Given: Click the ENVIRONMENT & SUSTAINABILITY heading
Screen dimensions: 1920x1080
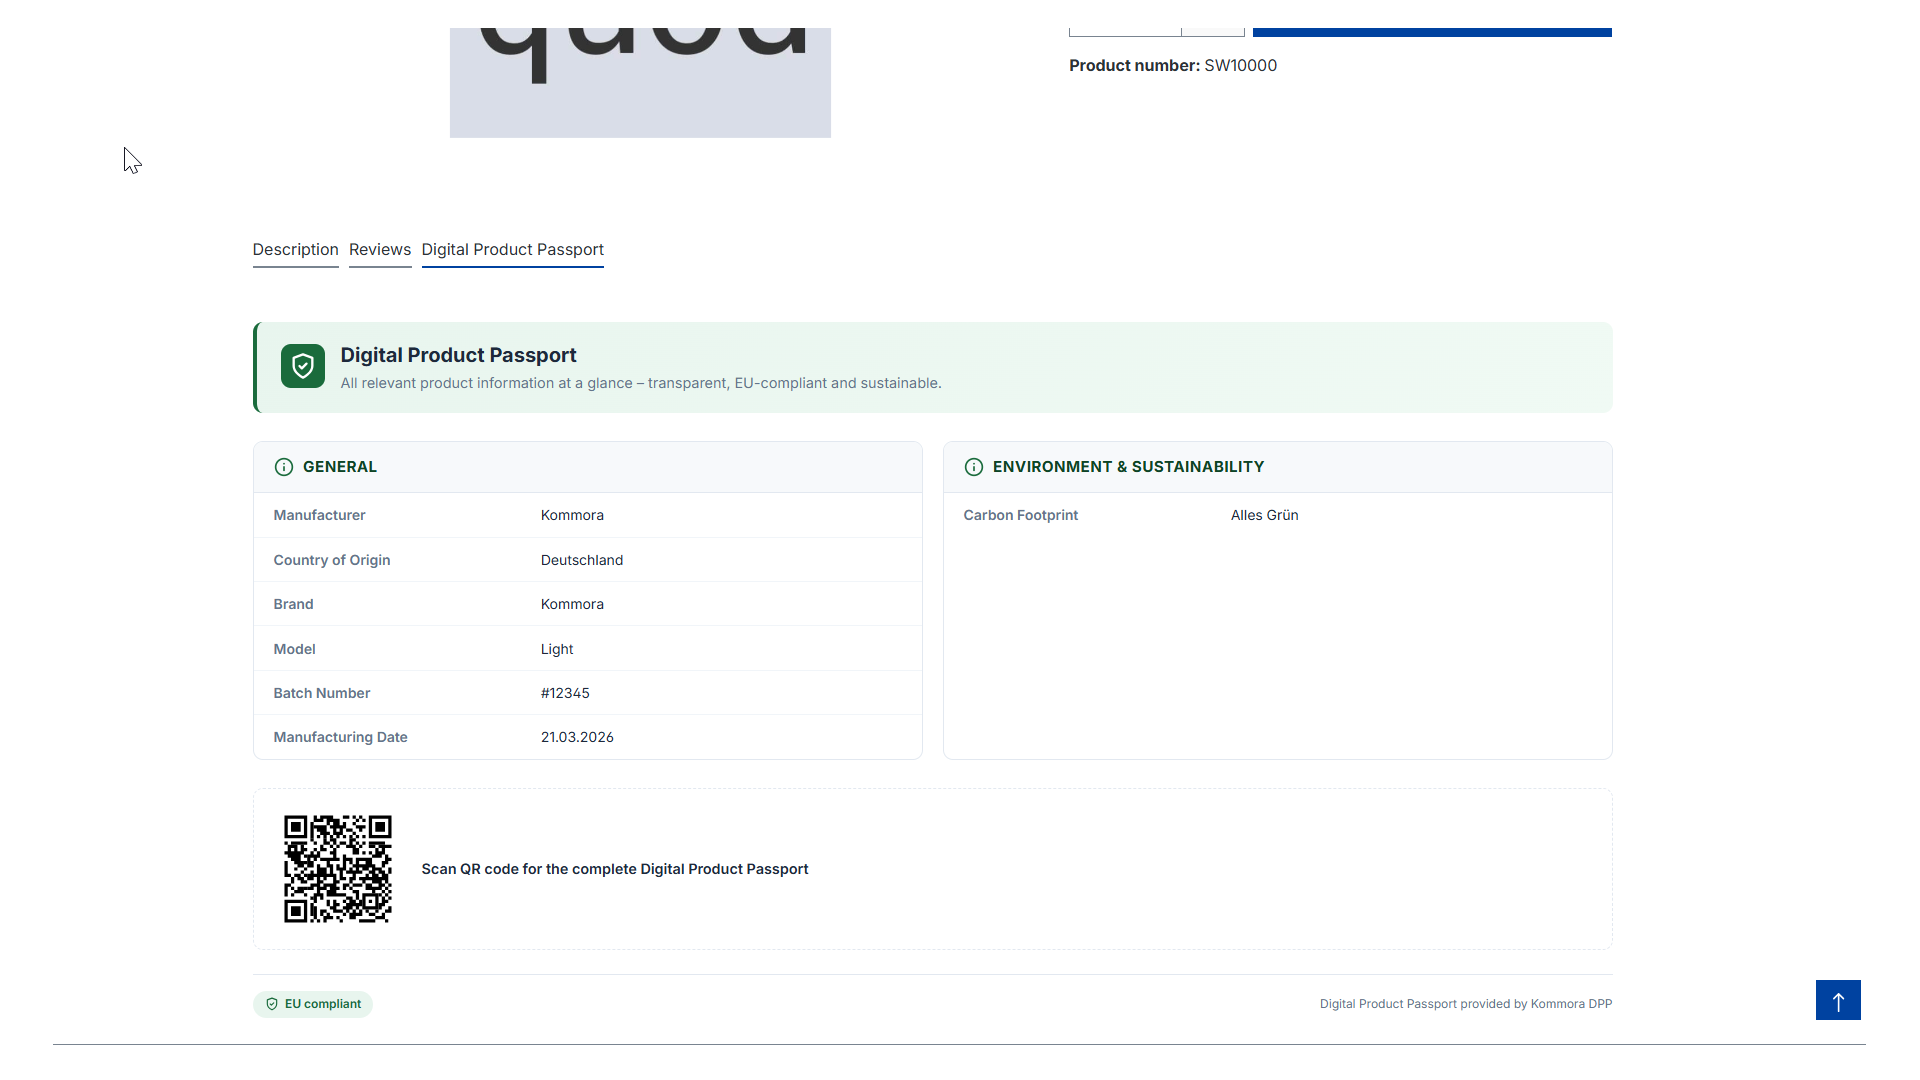Looking at the screenshot, I should pyautogui.click(x=1128, y=467).
